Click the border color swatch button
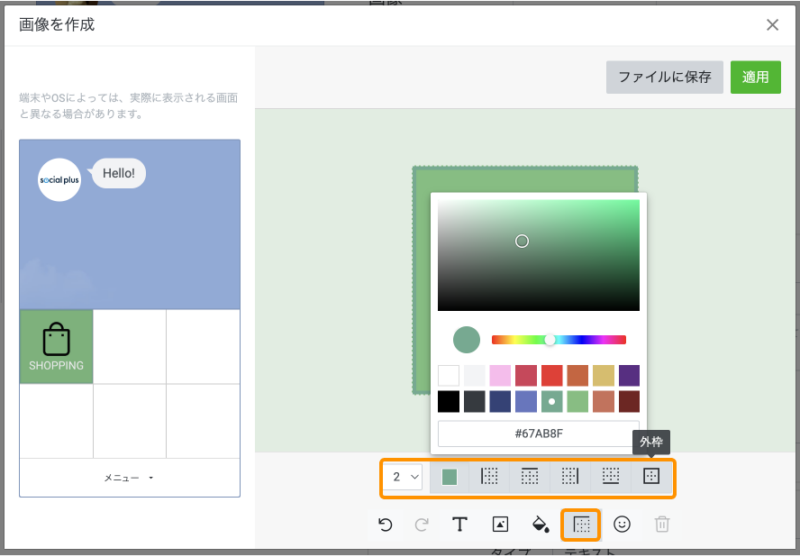This screenshot has width=800, height=557. click(449, 477)
